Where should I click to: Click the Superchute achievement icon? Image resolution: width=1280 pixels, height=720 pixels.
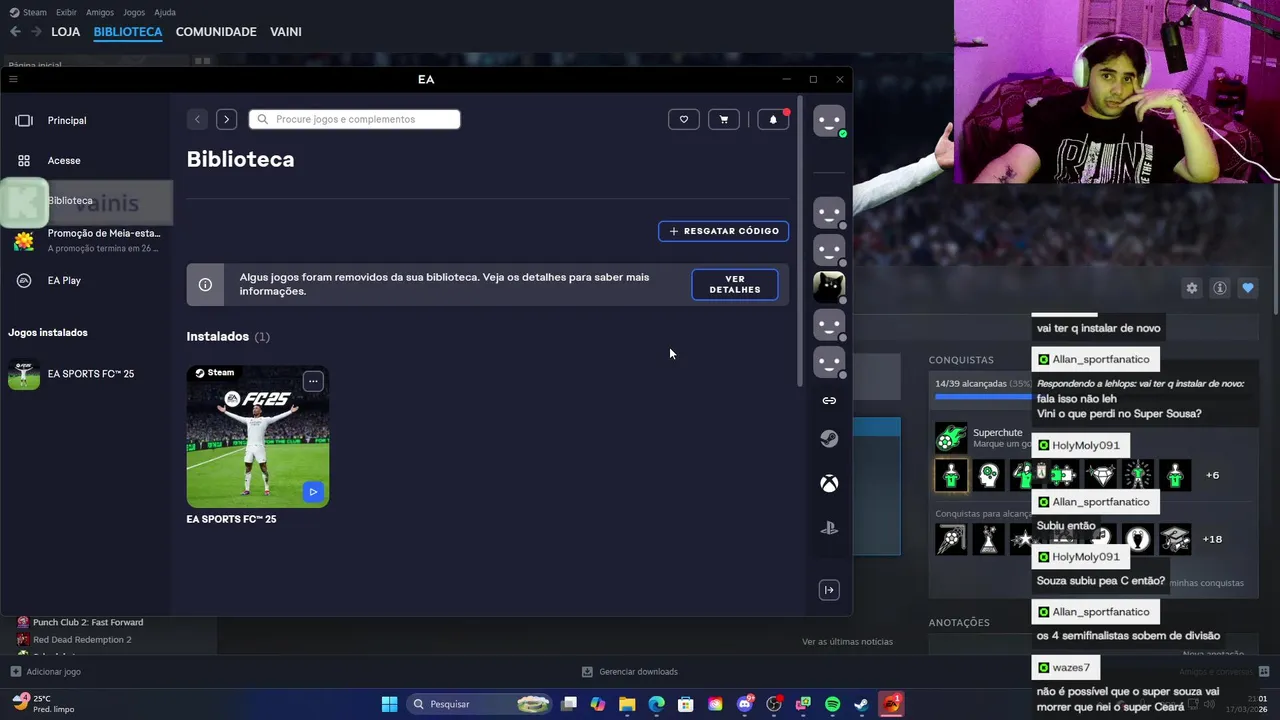click(x=951, y=437)
